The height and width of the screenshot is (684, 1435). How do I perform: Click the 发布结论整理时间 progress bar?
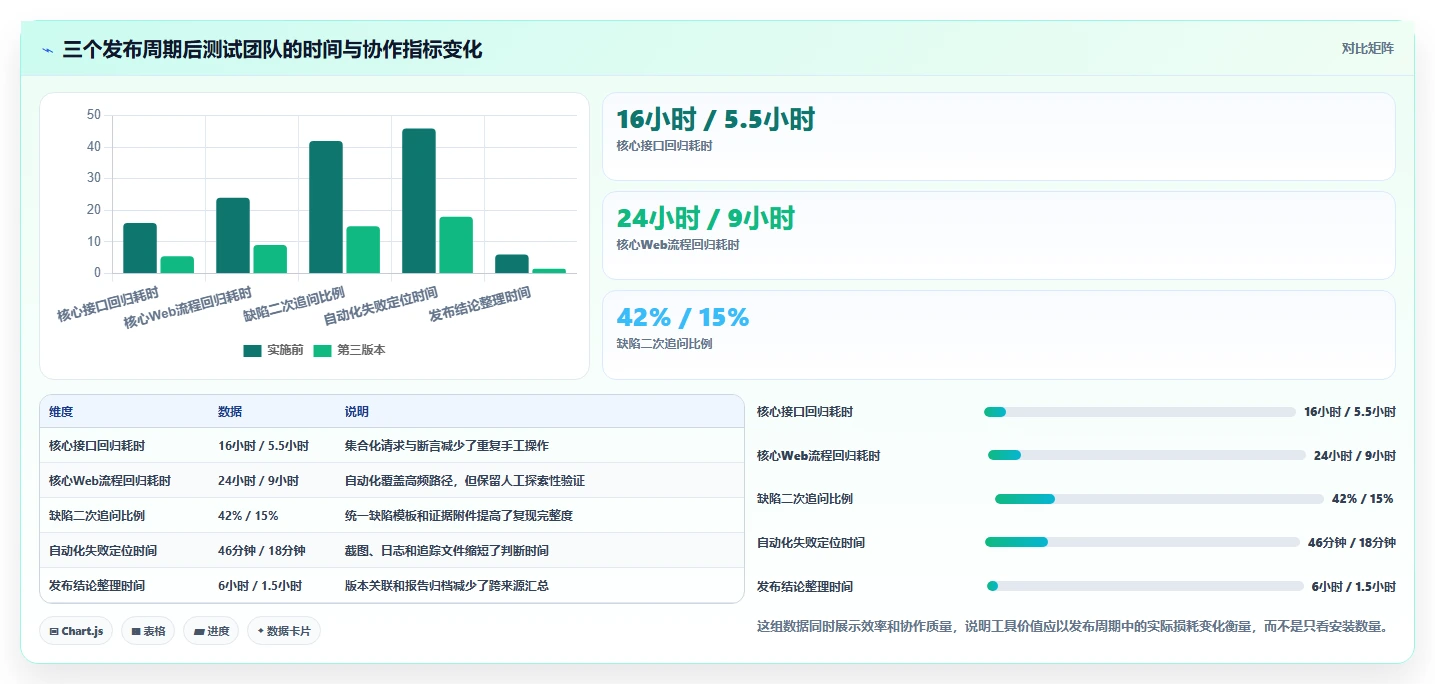pyautogui.click(x=1145, y=586)
